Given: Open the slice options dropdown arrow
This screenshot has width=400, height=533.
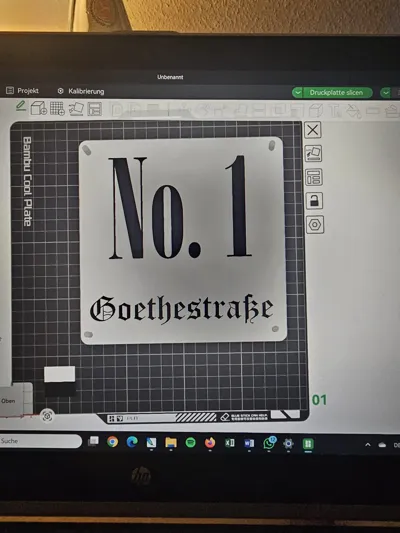Looking at the screenshot, I should [297, 92].
